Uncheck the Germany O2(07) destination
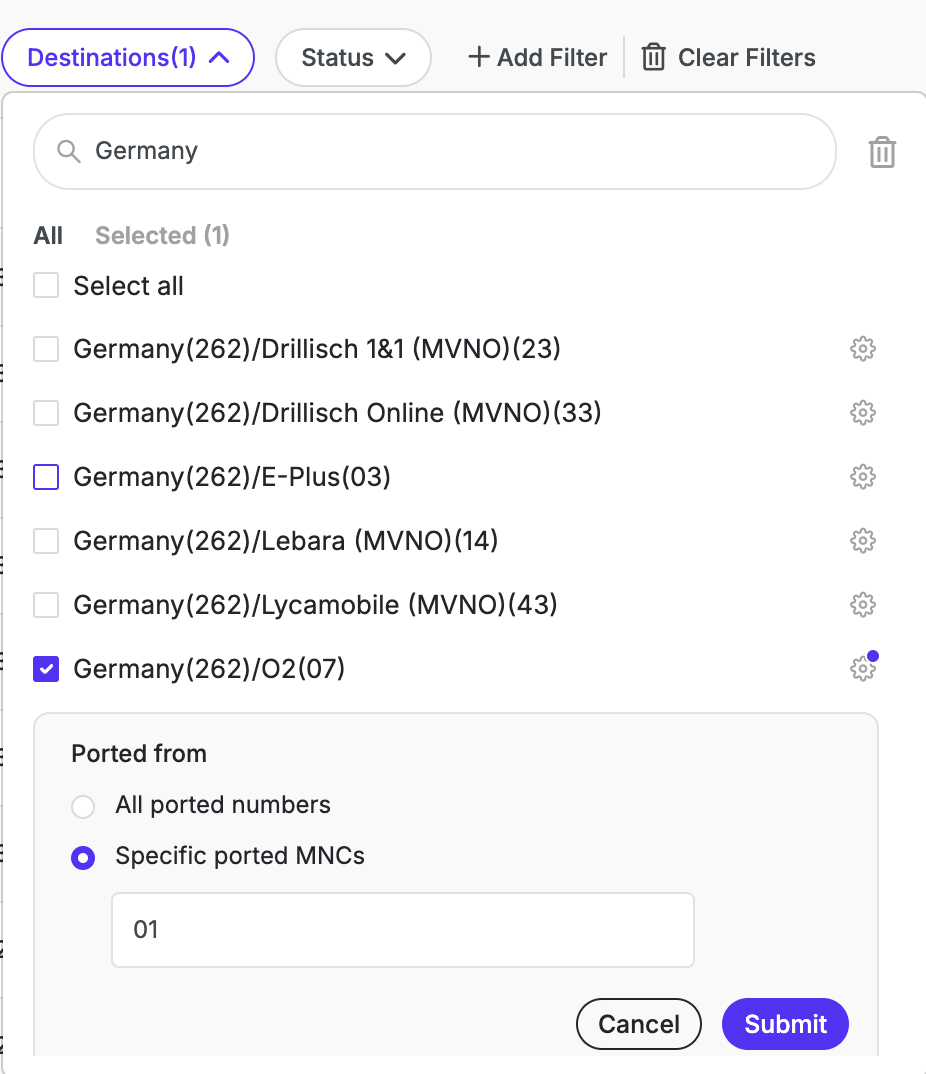This screenshot has height=1074, width=926. [45, 668]
